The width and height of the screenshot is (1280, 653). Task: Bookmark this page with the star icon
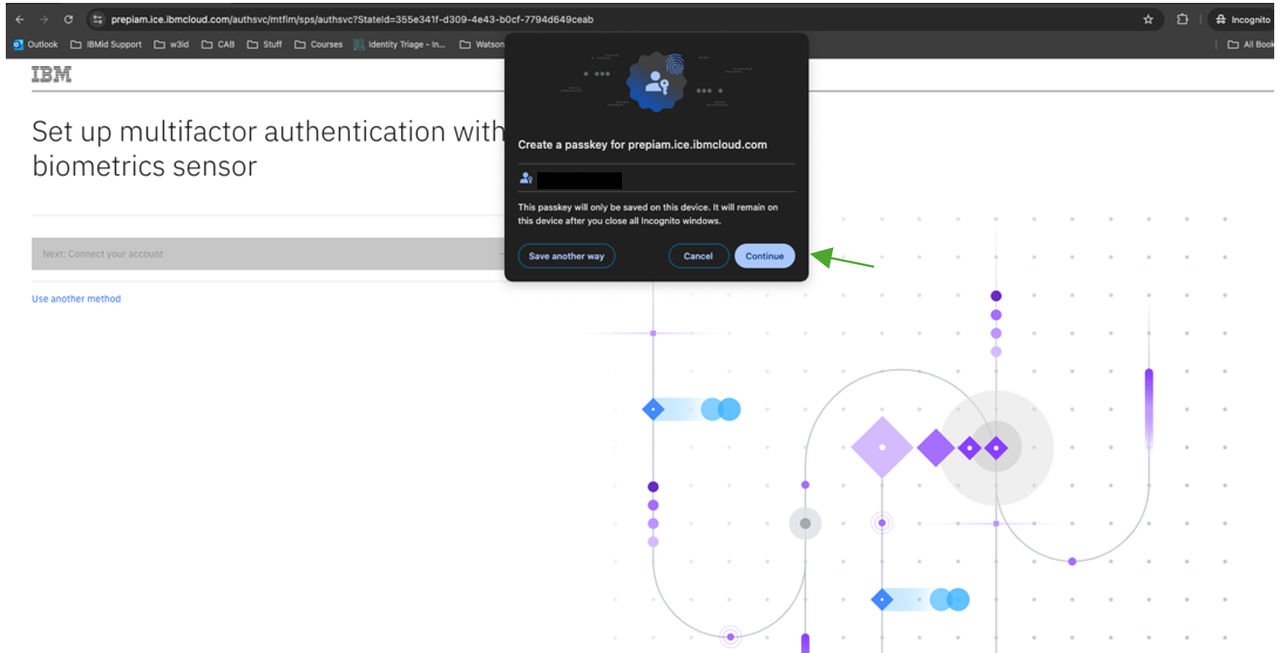1148,19
